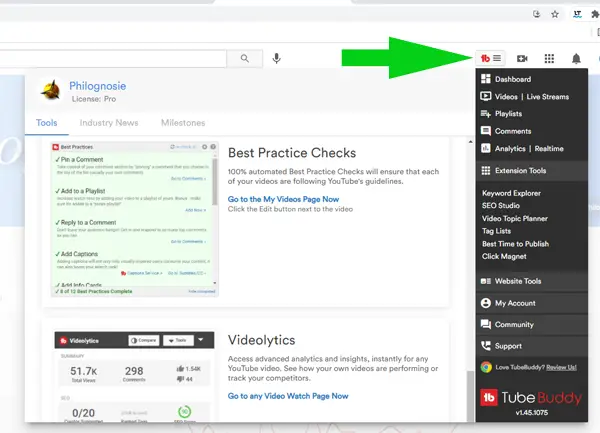The height and width of the screenshot is (433, 600).
Task: Open the TubeBuddy menu button
Action: click(491, 58)
